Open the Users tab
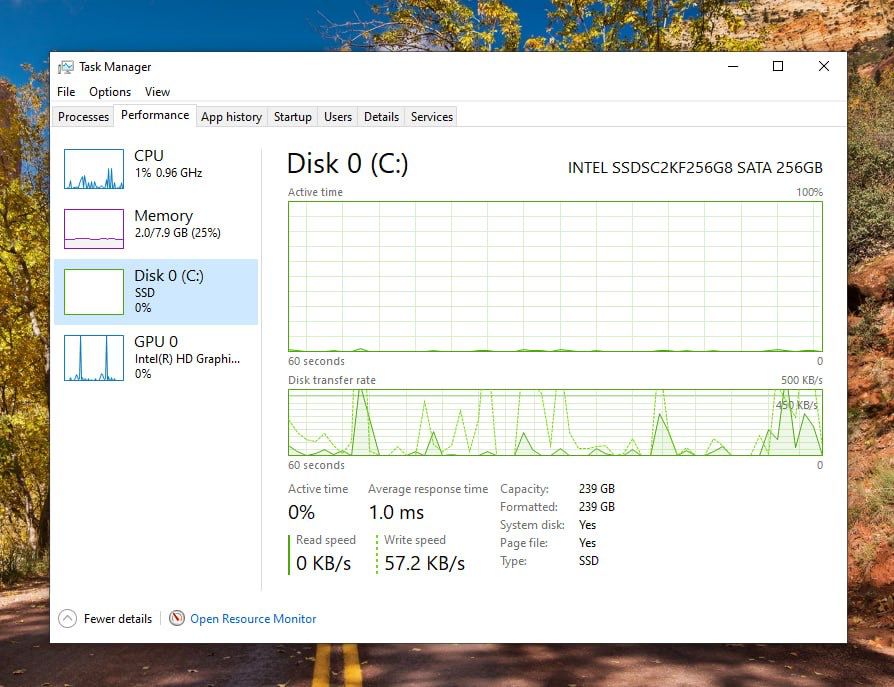 tap(338, 117)
